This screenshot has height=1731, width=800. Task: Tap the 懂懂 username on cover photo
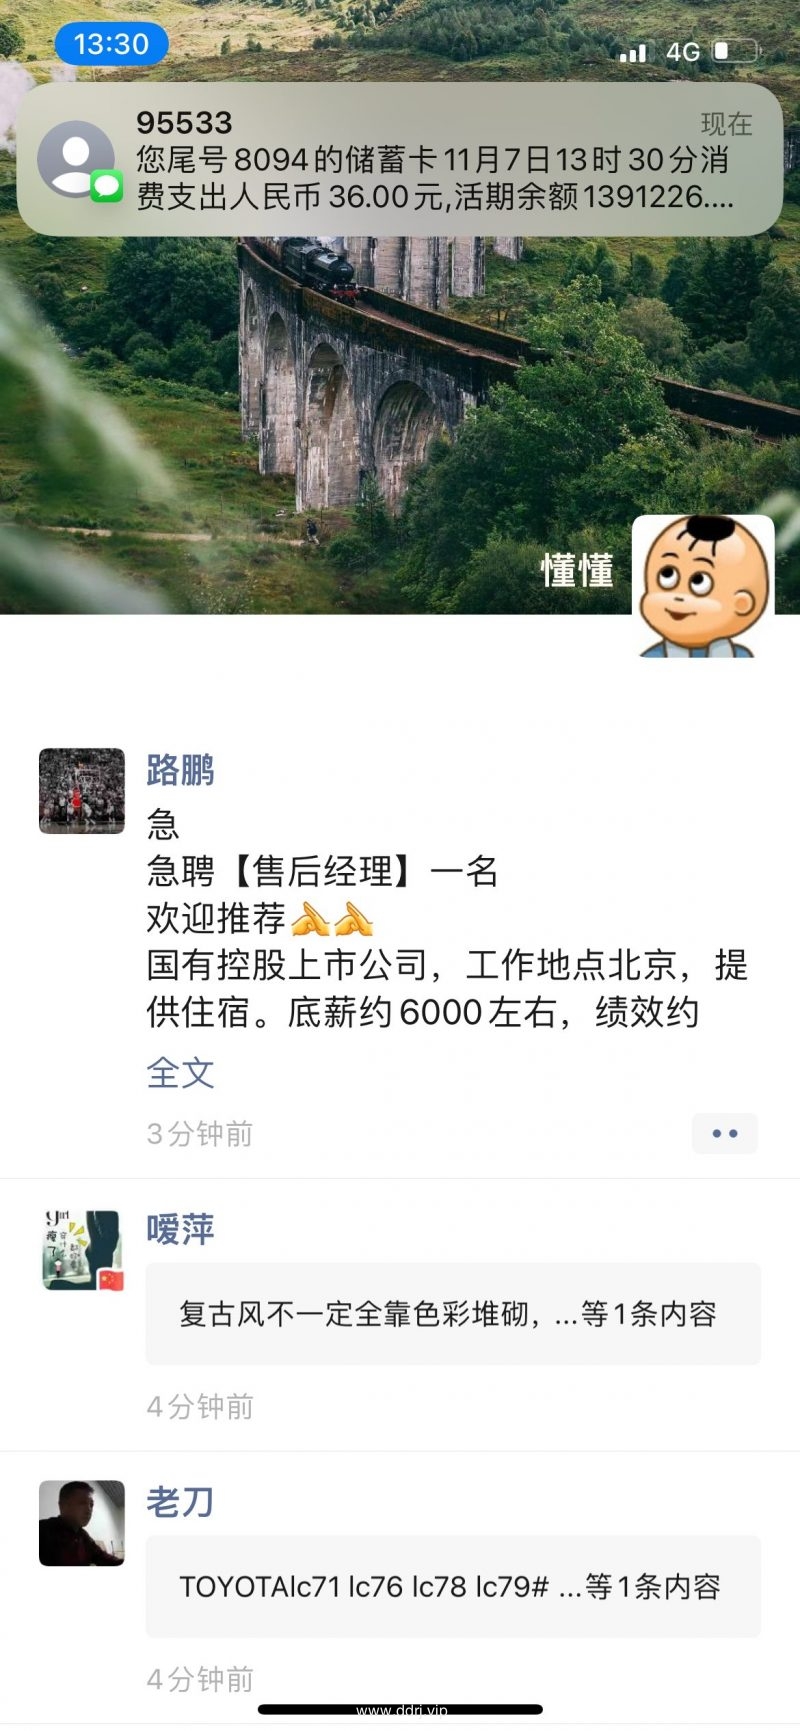coord(577,571)
